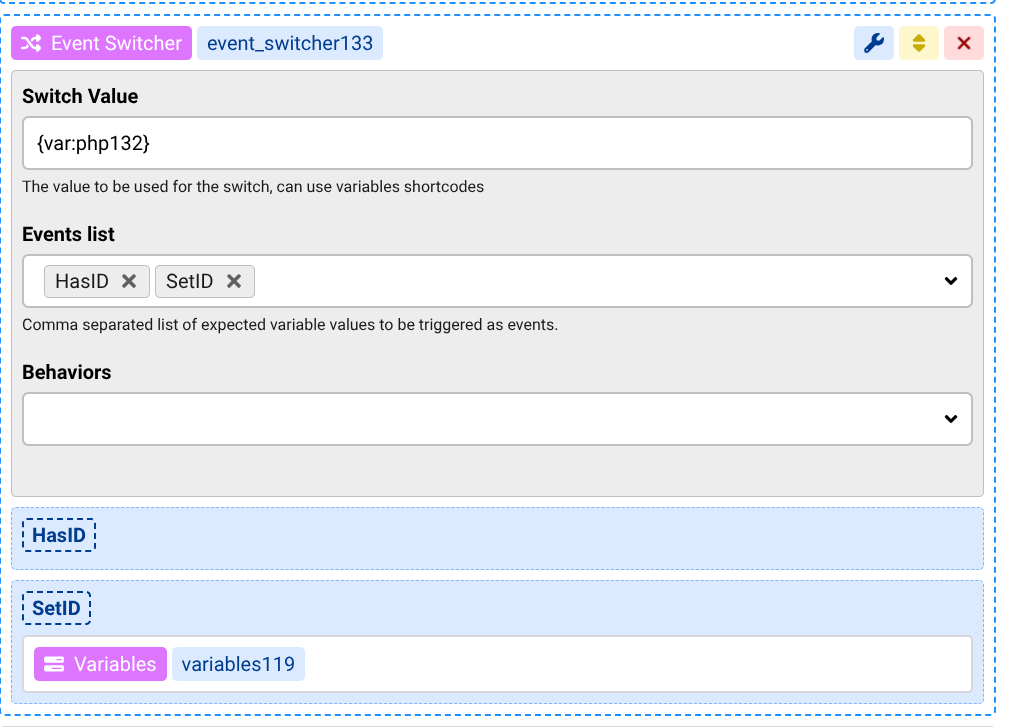Expand the Events list dropdown arrow
1016x727 pixels.
pyautogui.click(x=950, y=282)
